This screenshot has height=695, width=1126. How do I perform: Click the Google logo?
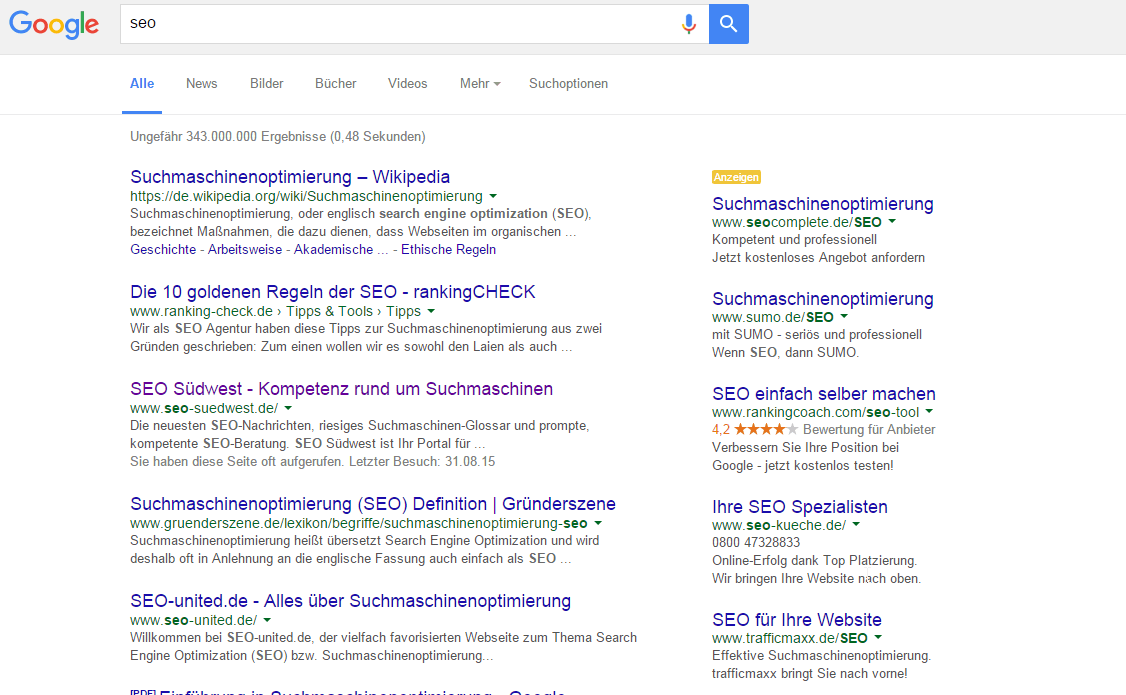click(x=54, y=24)
